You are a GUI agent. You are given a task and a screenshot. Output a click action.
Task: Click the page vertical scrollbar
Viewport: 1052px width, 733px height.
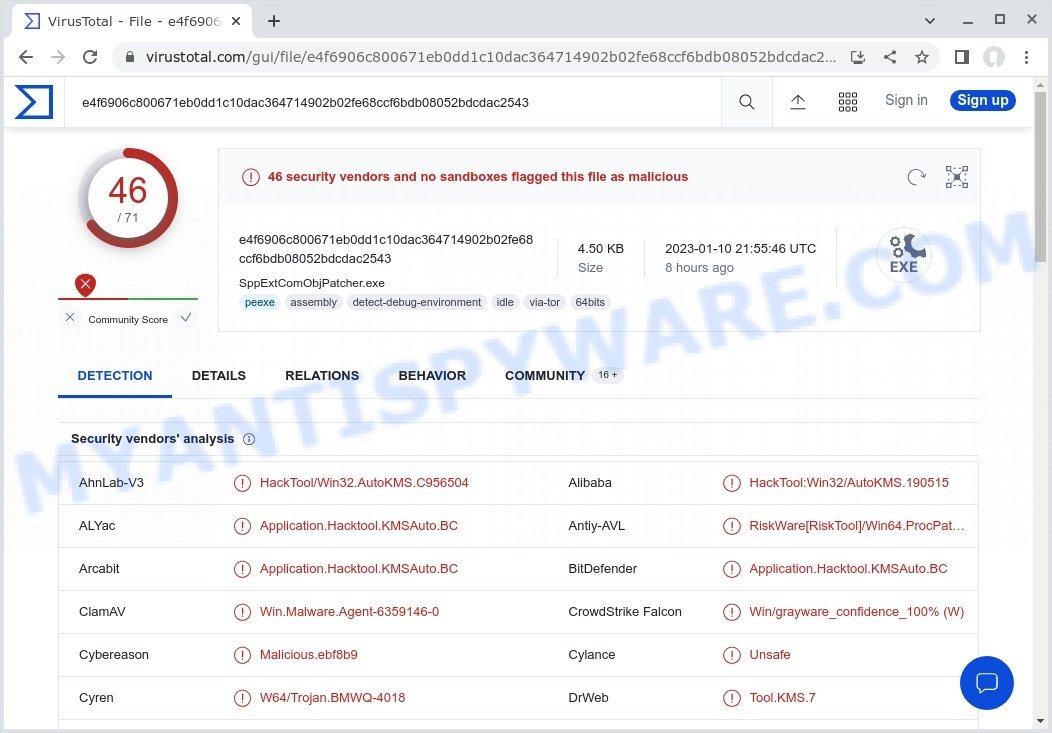coord(1040,178)
